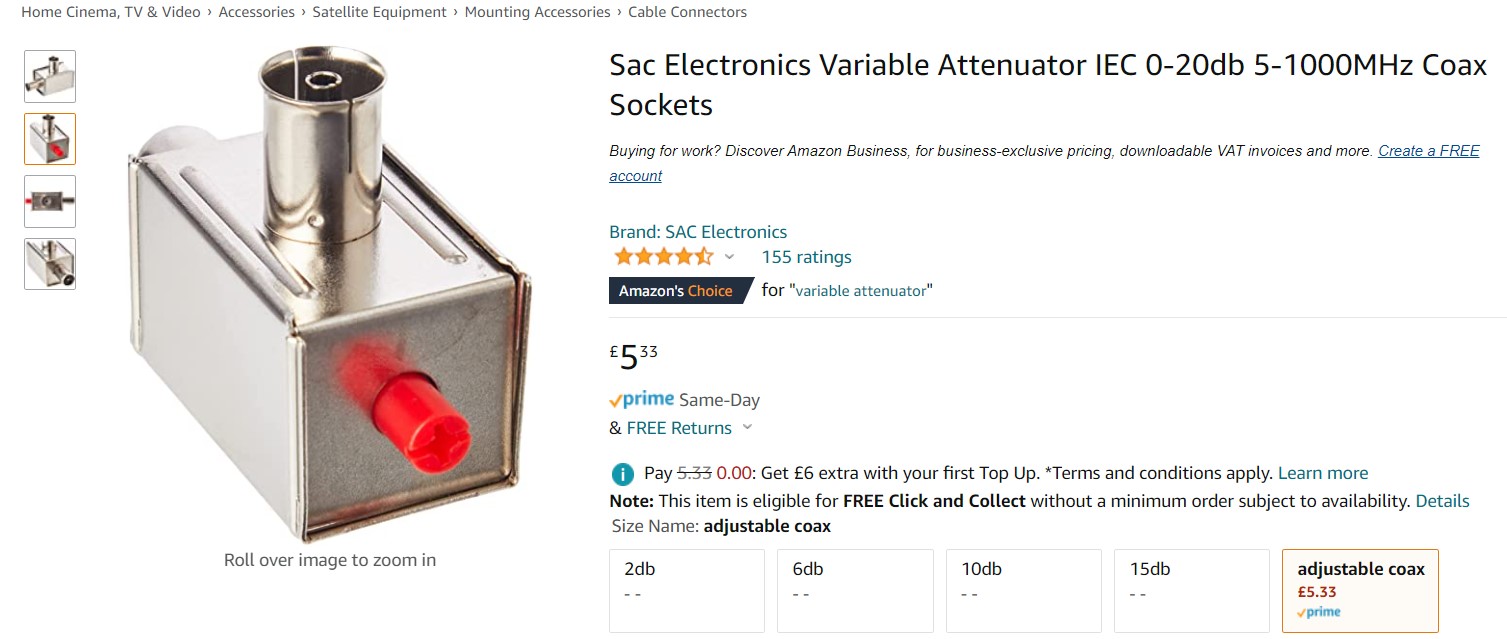Select the 15db size option
Image resolution: width=1507 pixels, height=639 pixels.
click(1191, 590)
